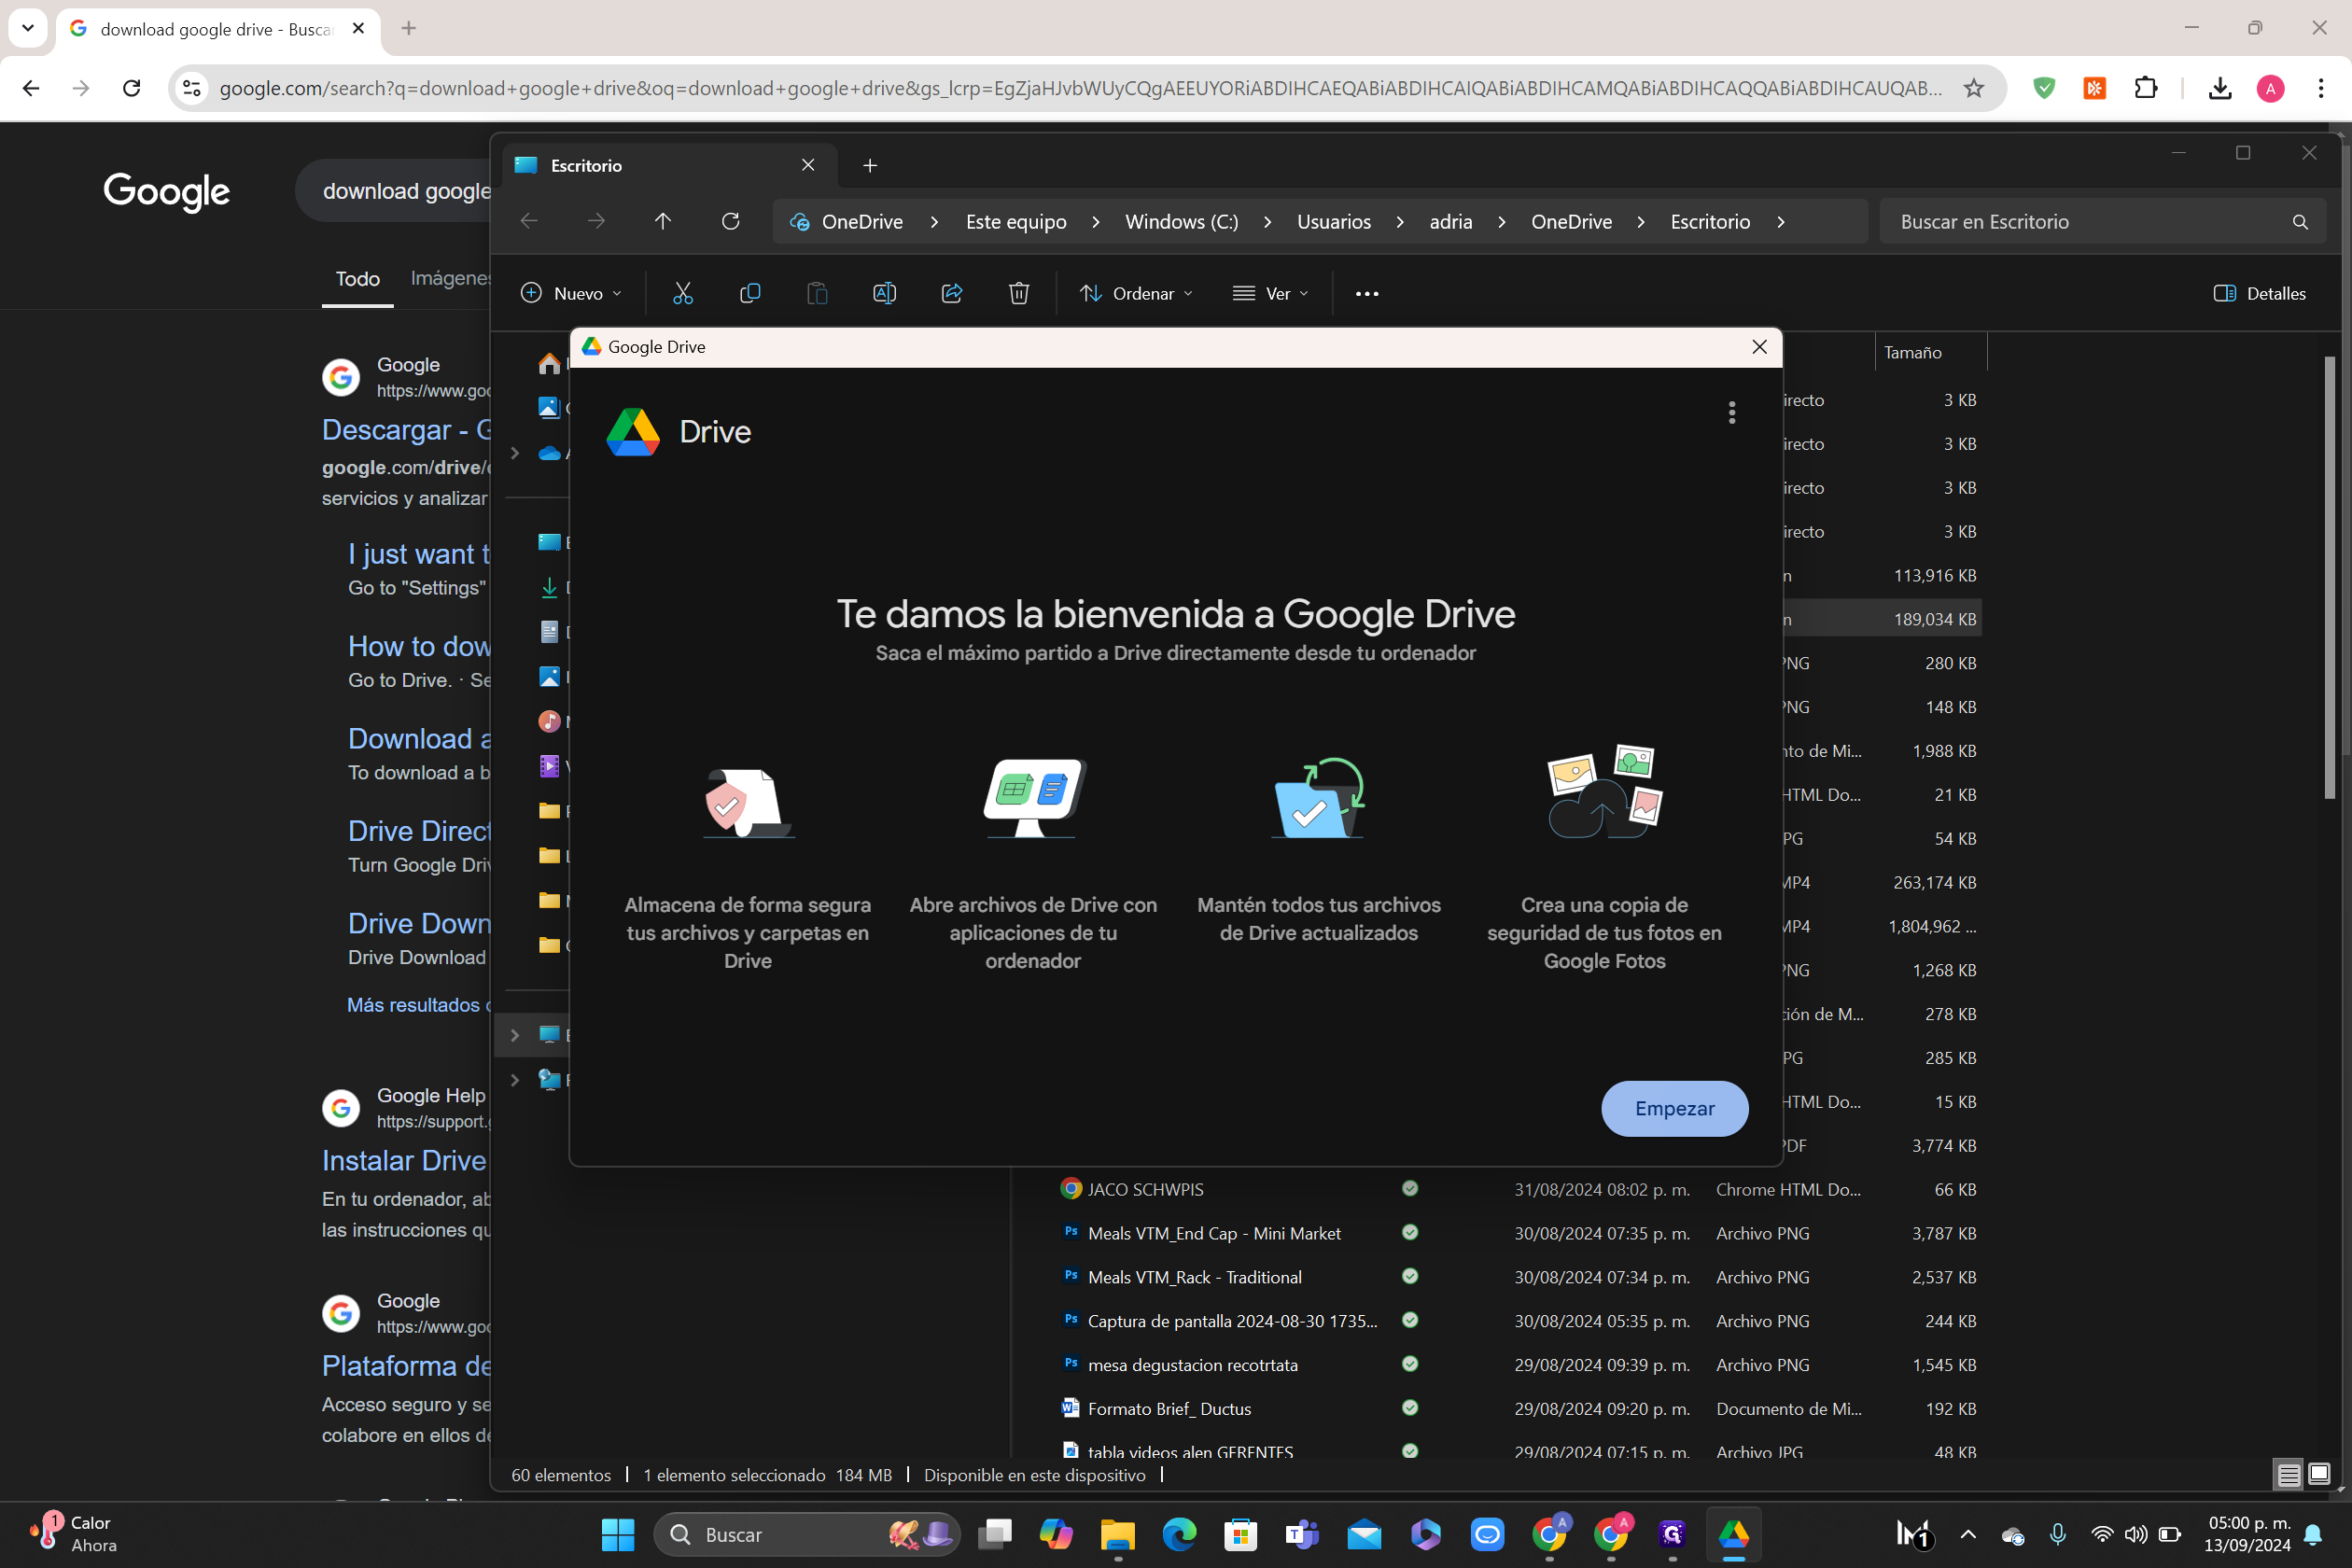This screenshot has height=1568, width=2352.
Task: Open the Chrome profile avatar A
Action: pyautogui.click(x=2270, y=88)
